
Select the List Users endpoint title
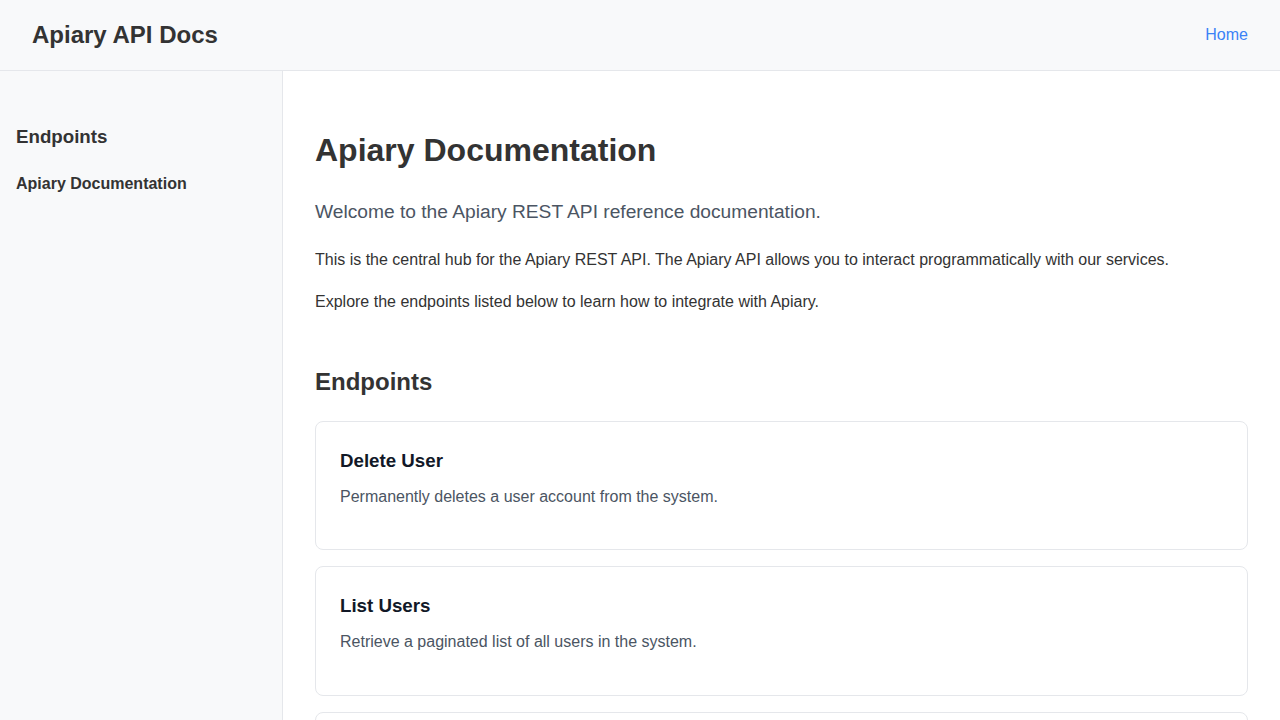pyautogui.click(x=385, y=606)
